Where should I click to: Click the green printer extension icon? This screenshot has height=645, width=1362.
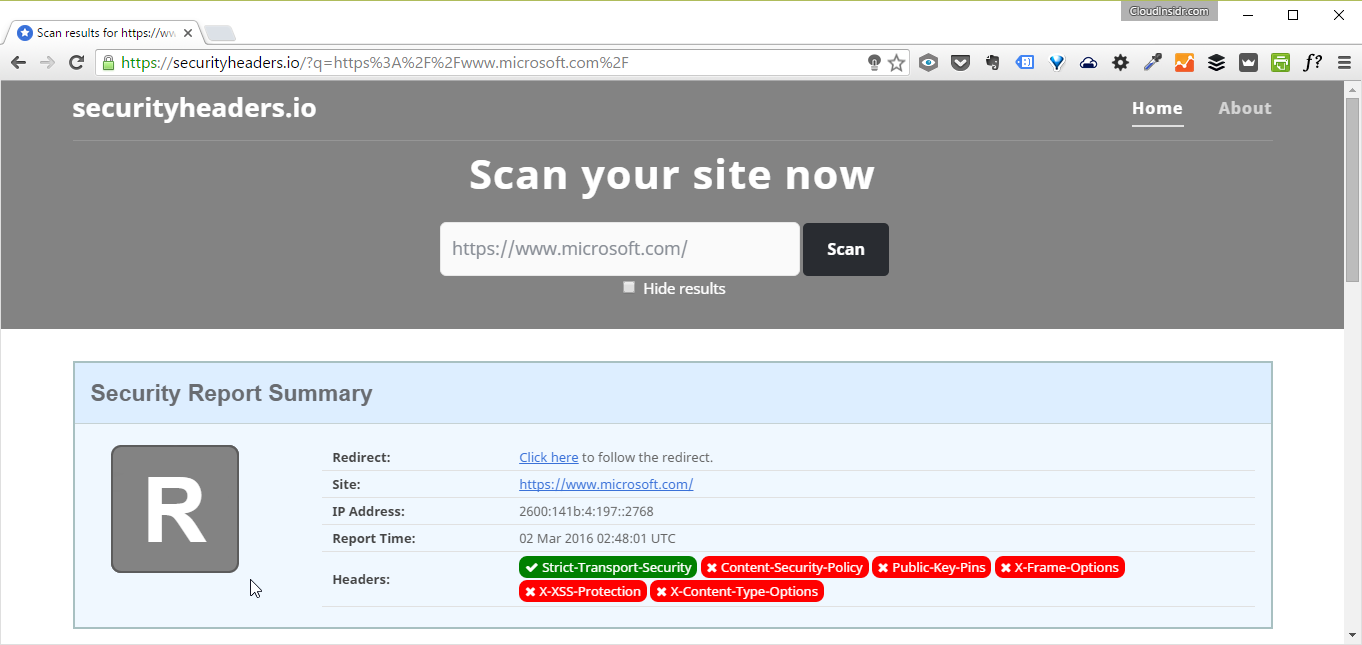1280,63
